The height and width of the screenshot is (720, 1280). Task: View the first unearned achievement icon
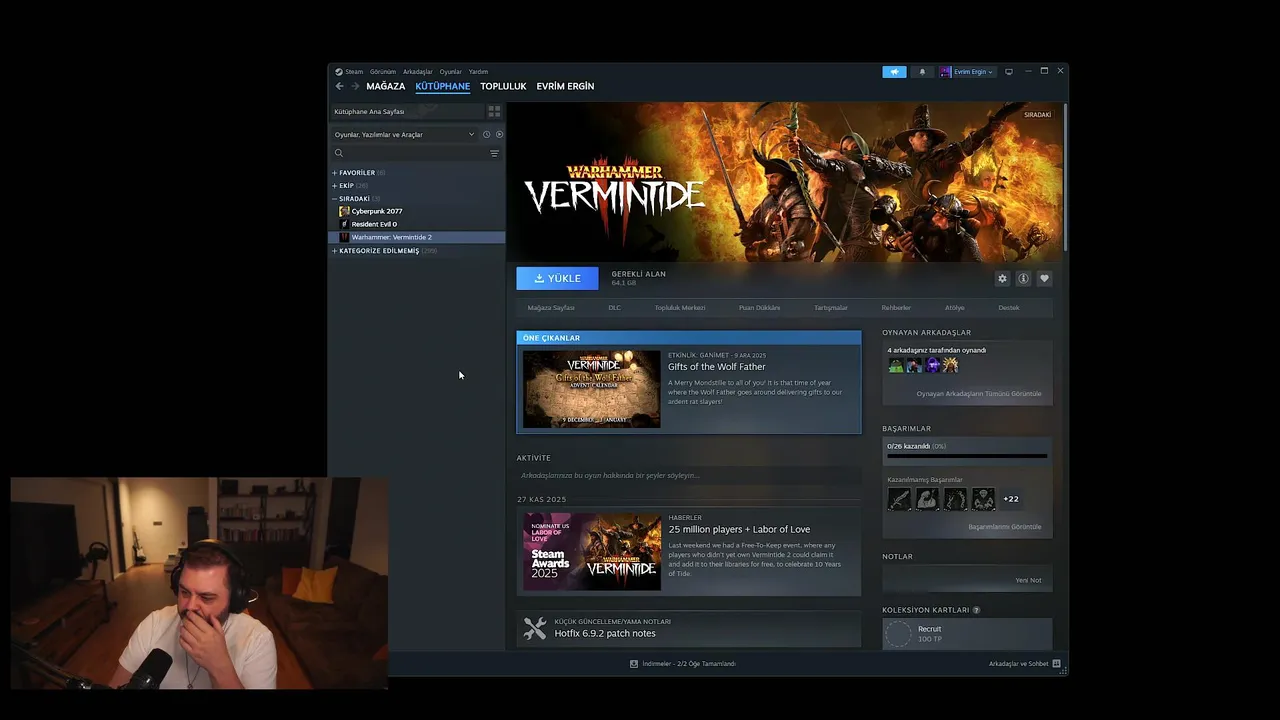(899, 499)
